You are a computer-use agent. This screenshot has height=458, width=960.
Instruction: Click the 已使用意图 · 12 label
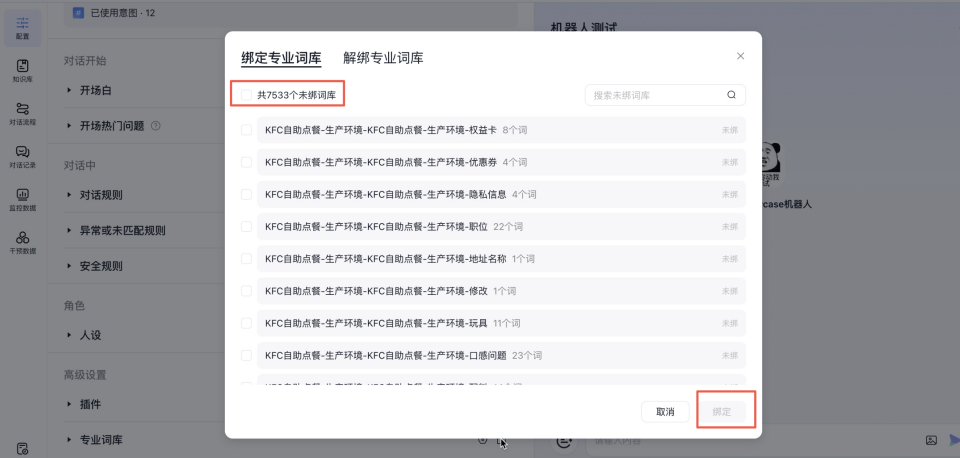[x=122, y=12]
